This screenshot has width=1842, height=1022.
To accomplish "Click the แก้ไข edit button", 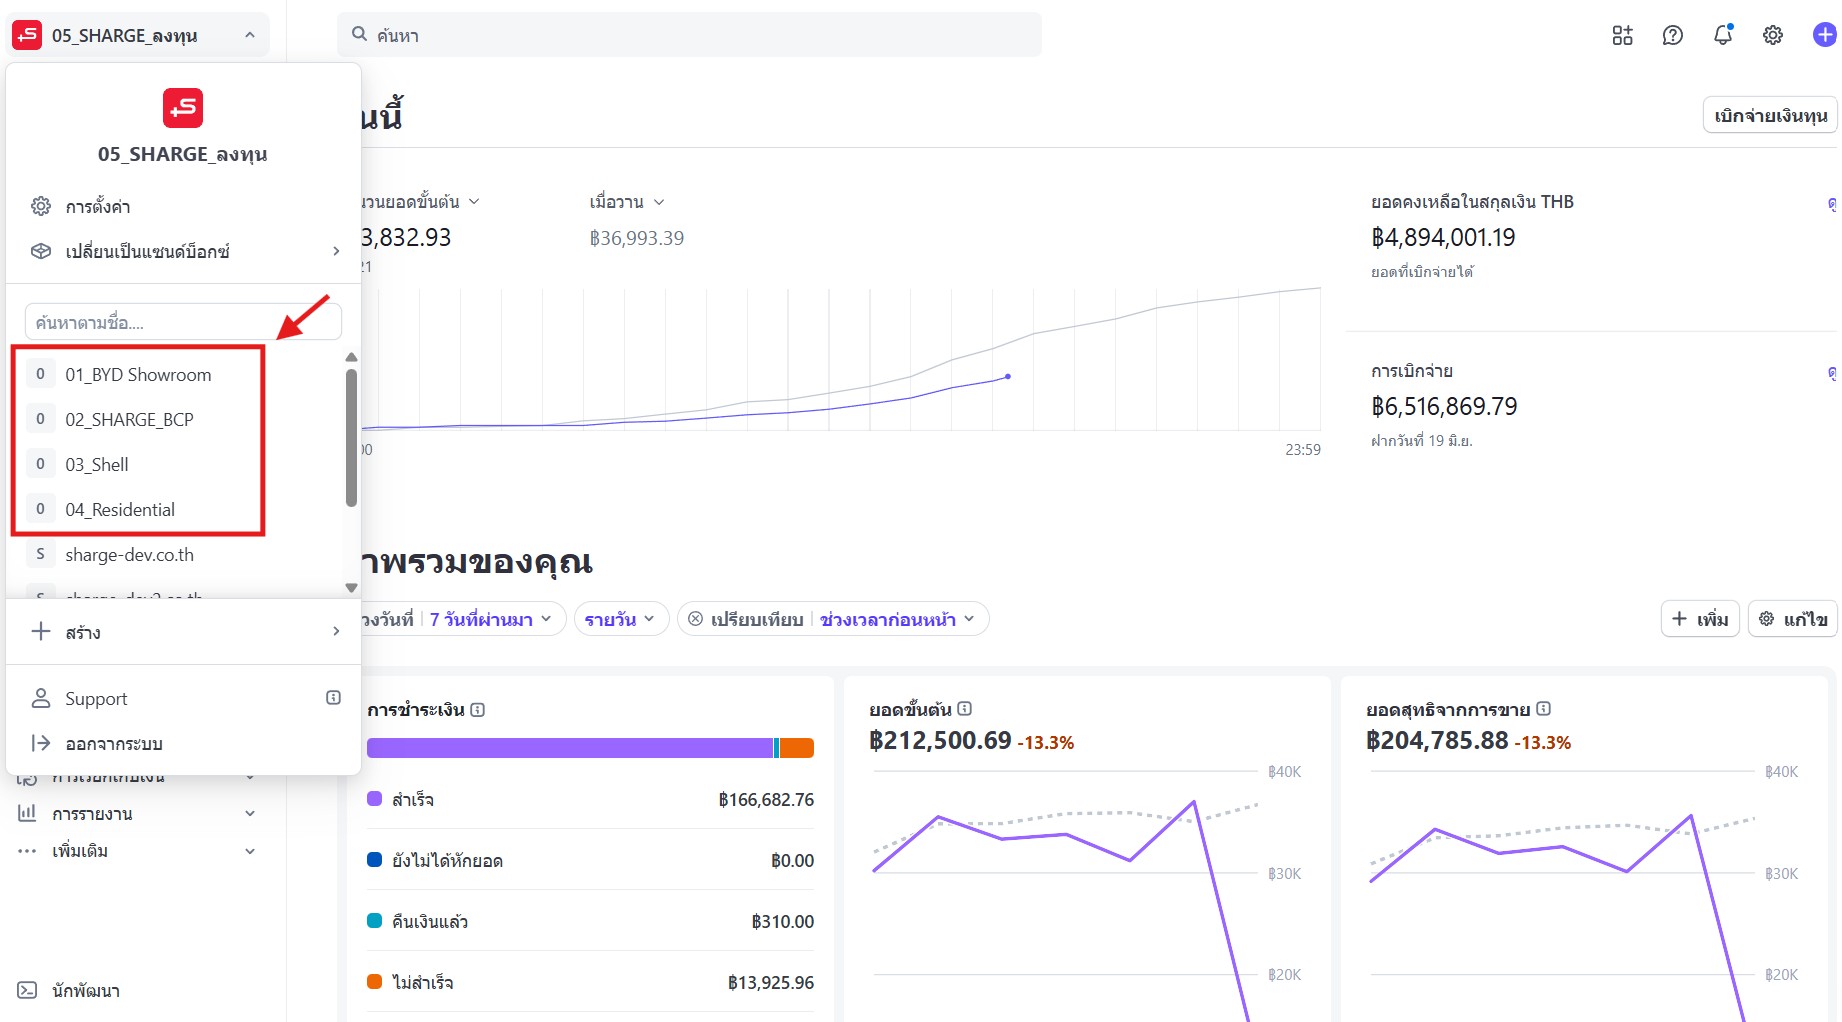I will [x=1795, y=619].
